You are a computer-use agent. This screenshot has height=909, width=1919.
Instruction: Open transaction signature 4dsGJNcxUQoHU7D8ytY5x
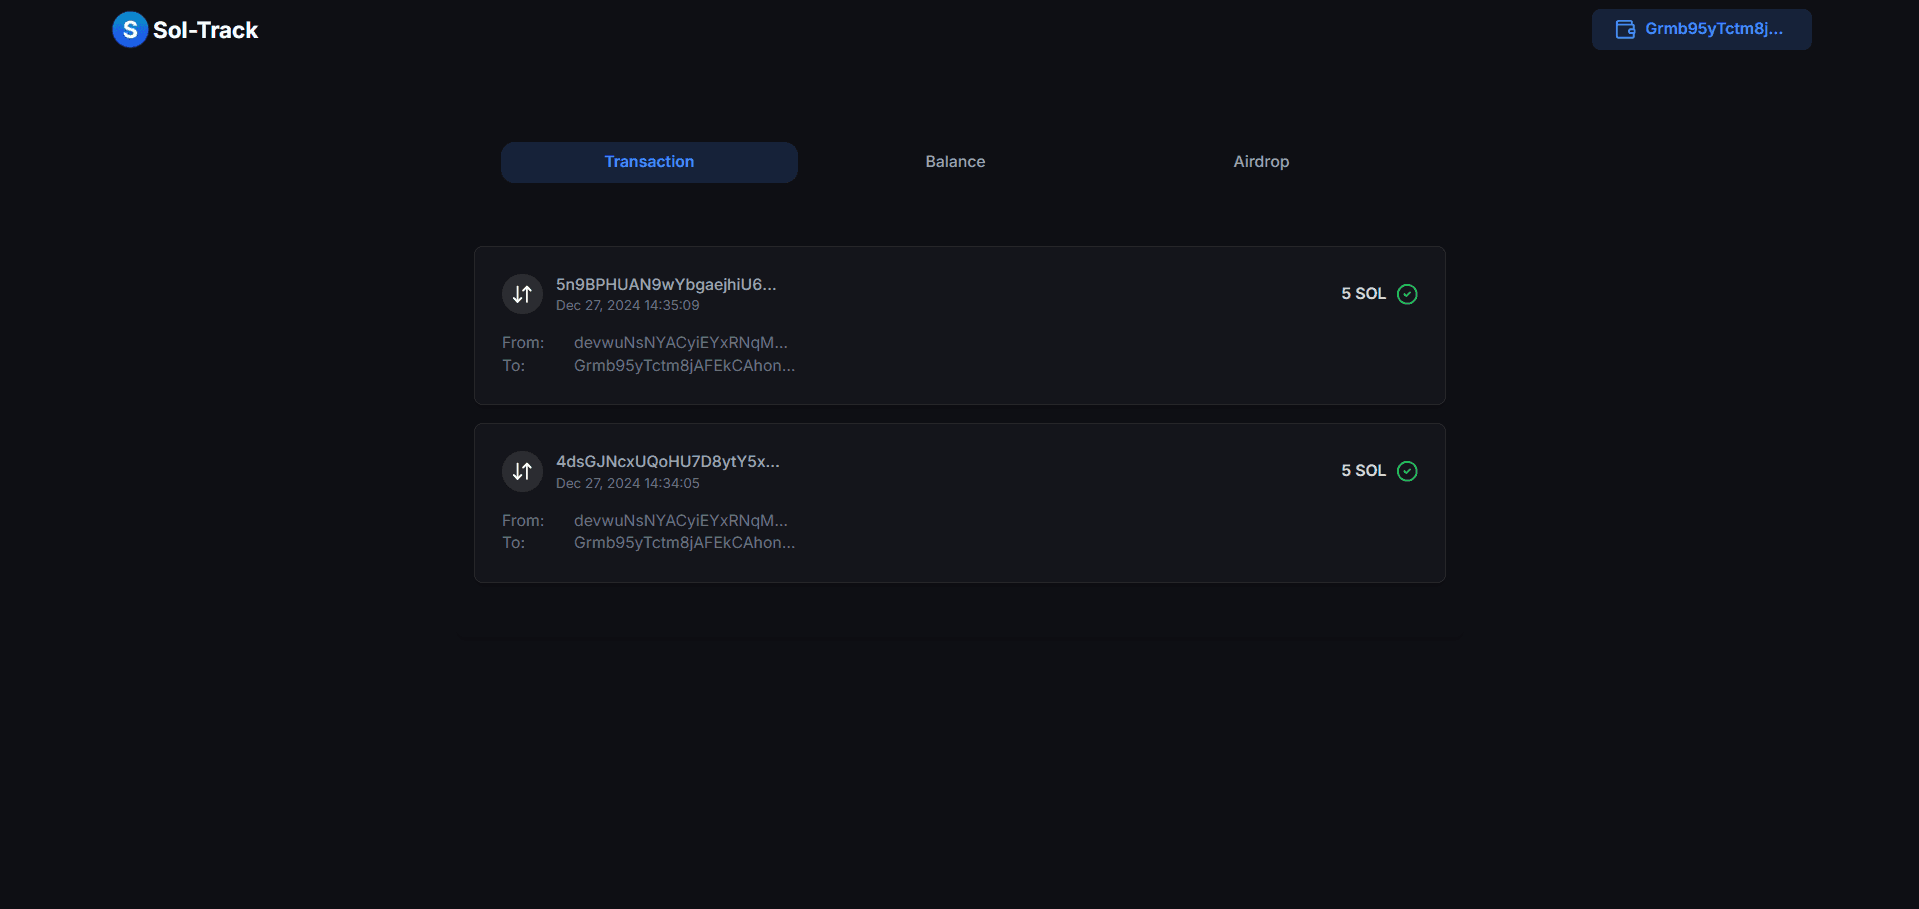[x=666, y=461]
